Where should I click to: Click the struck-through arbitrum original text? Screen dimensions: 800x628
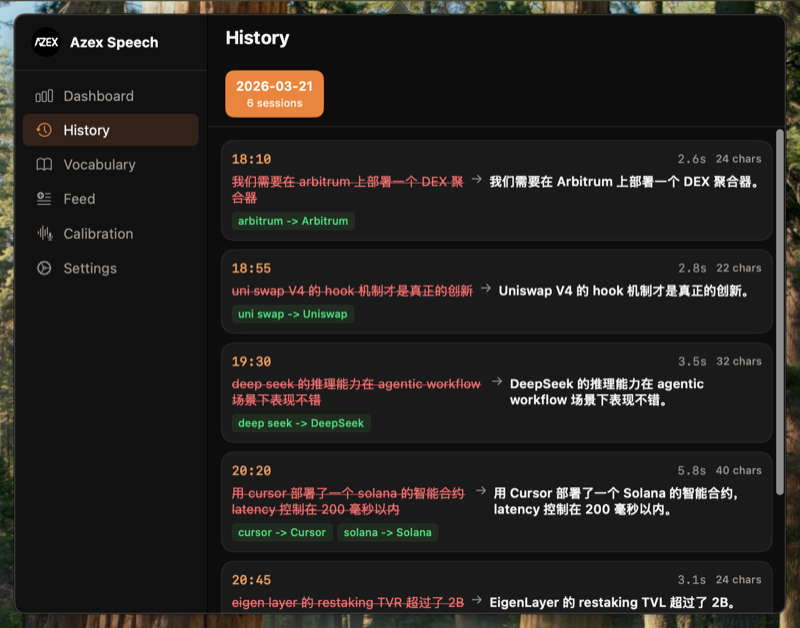click(347, 190)
